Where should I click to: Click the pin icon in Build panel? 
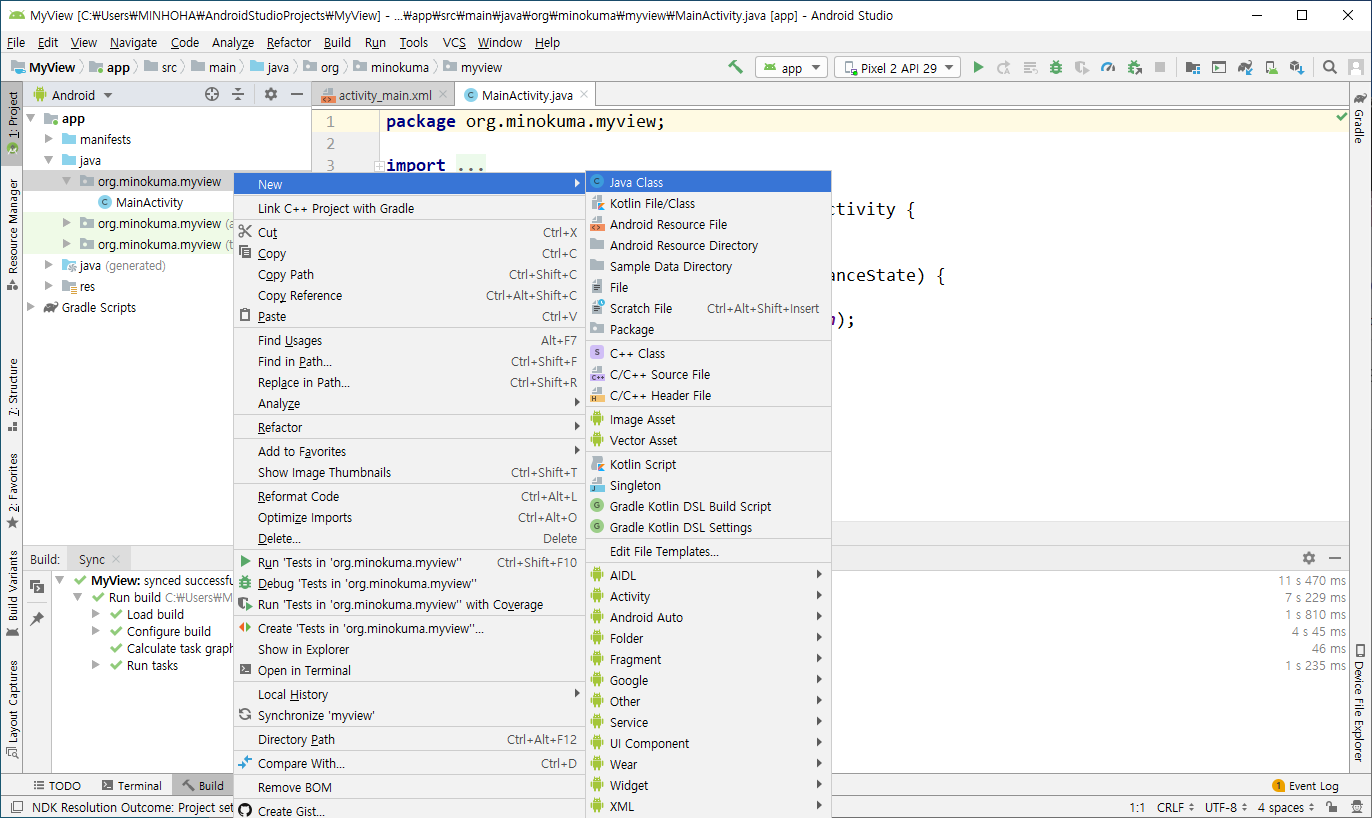[37, 619]
